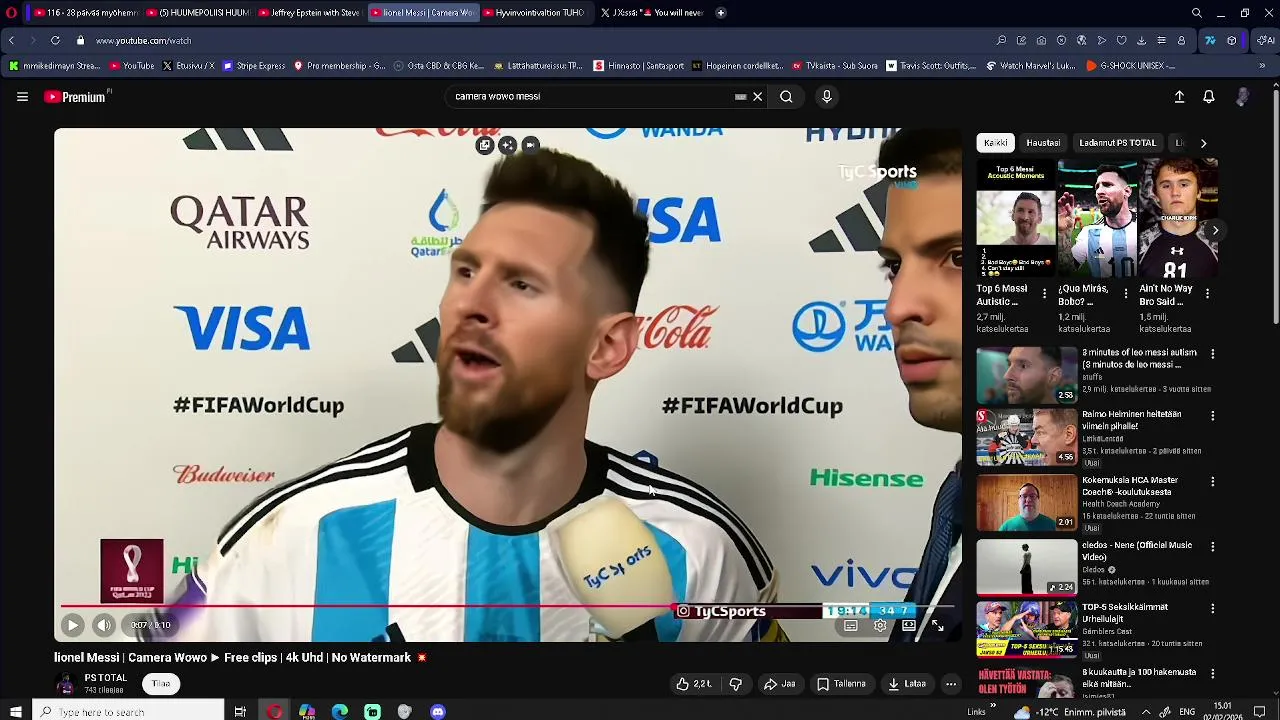The width and height of the screenshot is (1280, 720).
Task: Open options for Kokemuksia HCA video
Action: point(1212,481)
